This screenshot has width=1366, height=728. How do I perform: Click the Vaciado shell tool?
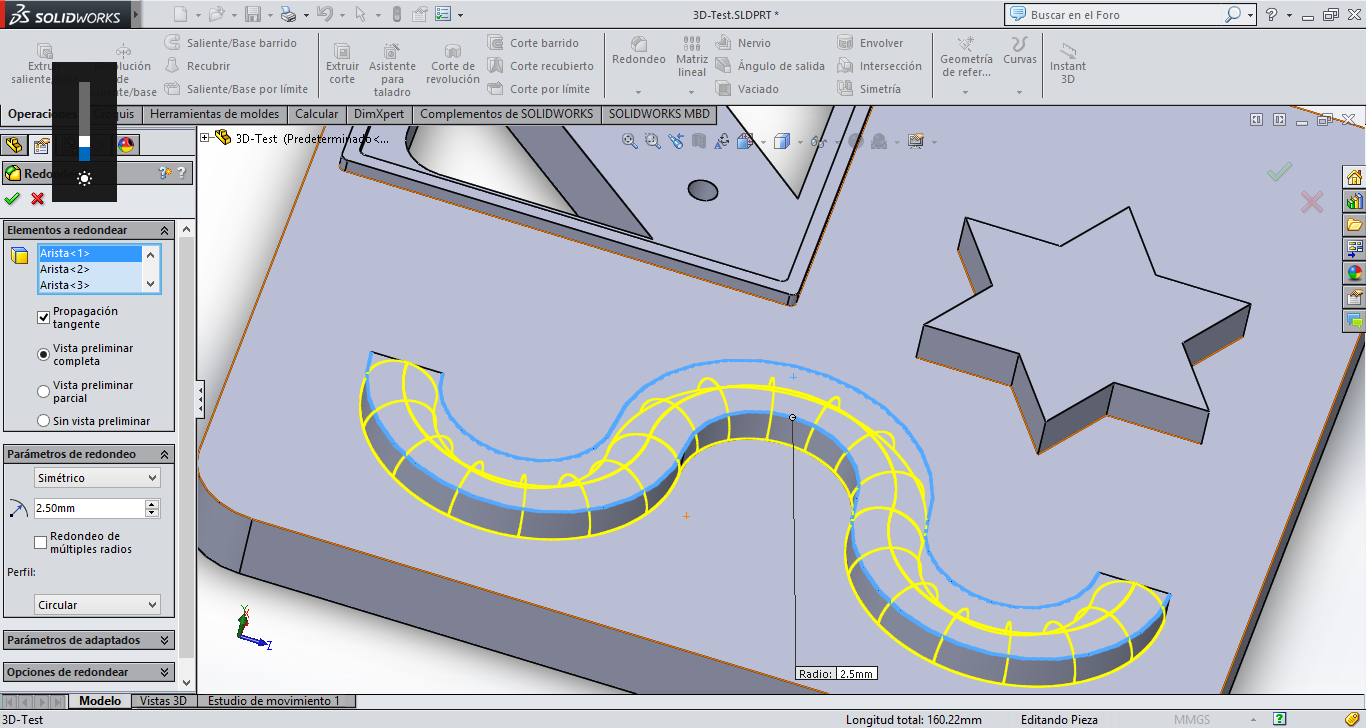click(747, 89)
